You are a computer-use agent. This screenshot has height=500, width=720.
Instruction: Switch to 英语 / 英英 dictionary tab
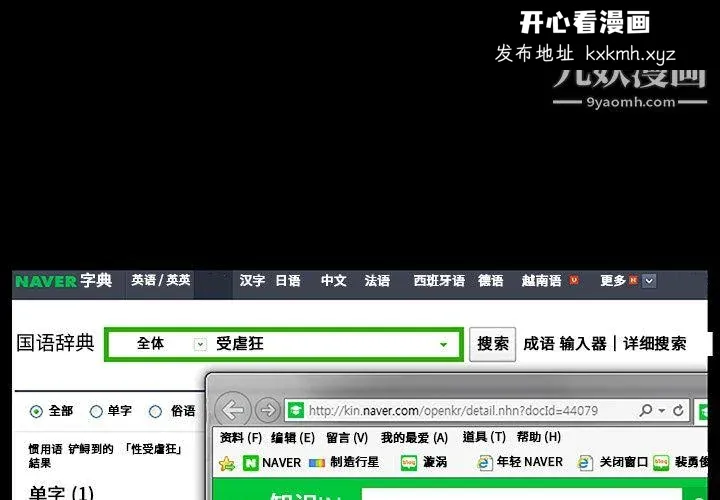click(160, 281)
